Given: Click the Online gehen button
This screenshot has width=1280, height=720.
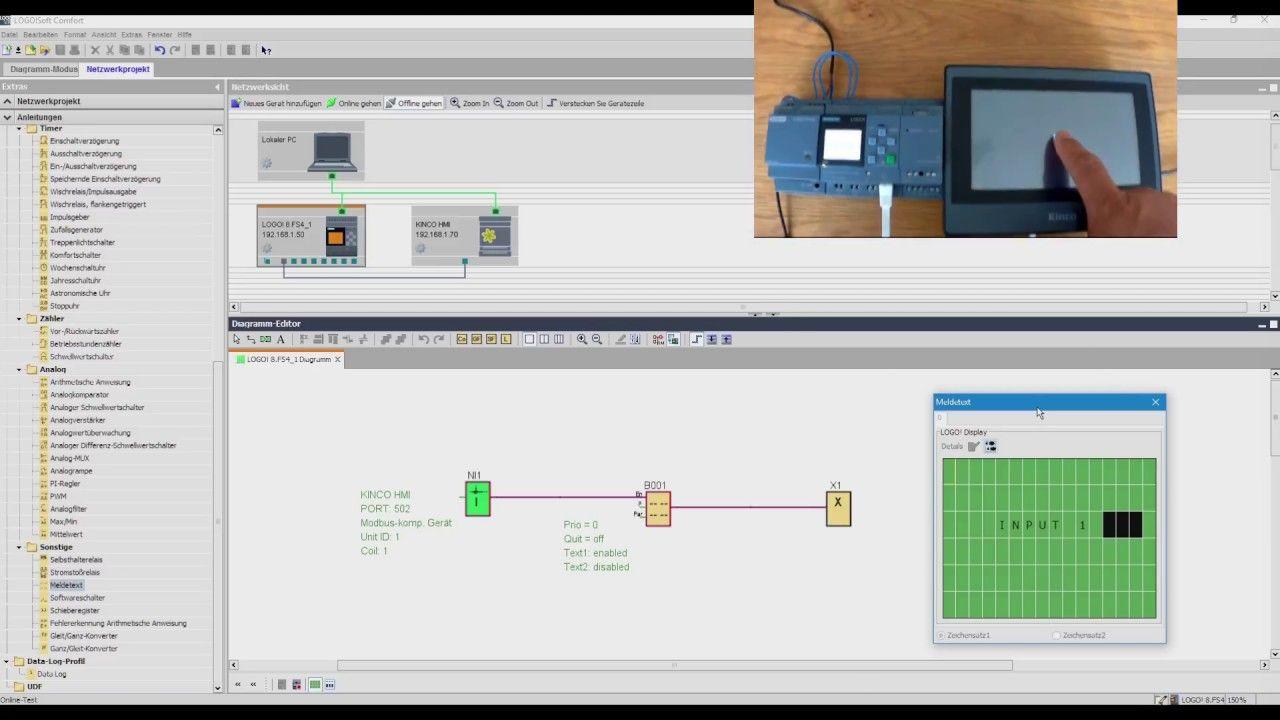Looking at the screenshot, I should pyautogui.click(x=354, y=103).
